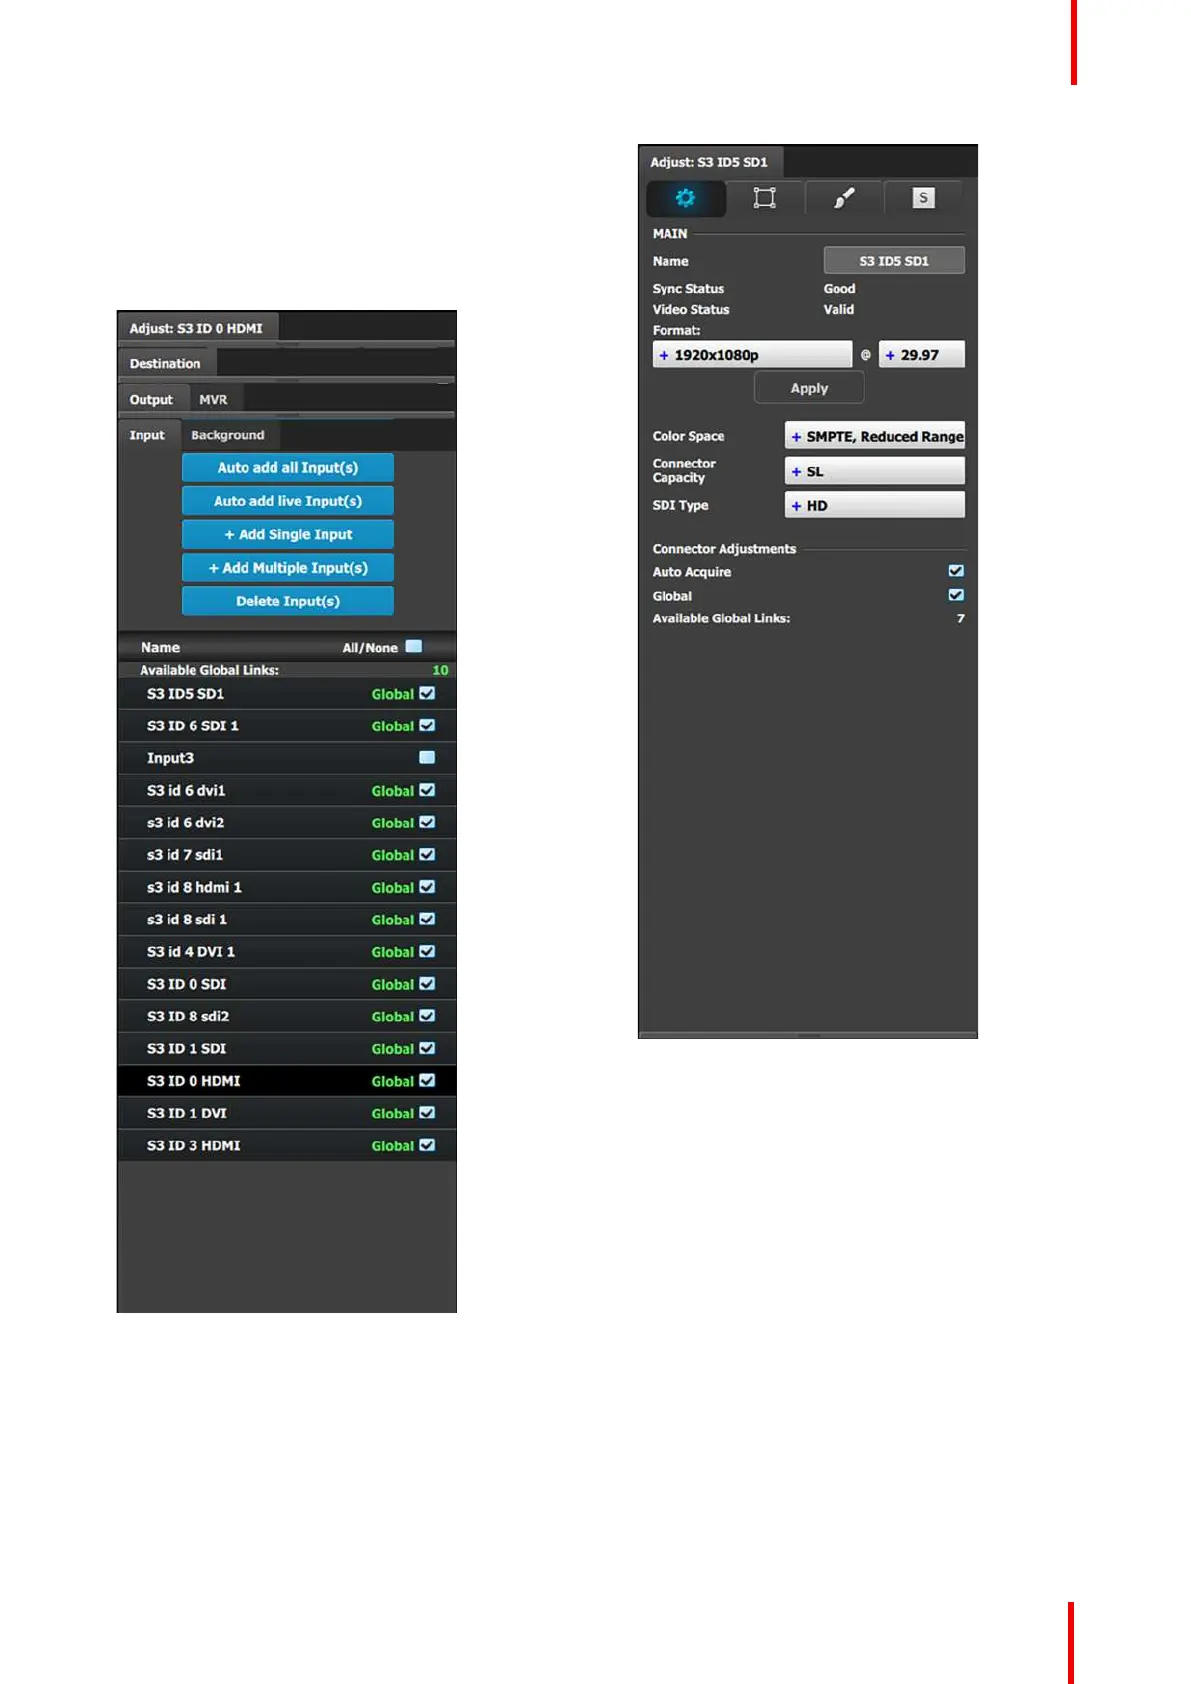Open the gear settings tab in Adjust panel
1191x1684 pixels.
[685, 198]
